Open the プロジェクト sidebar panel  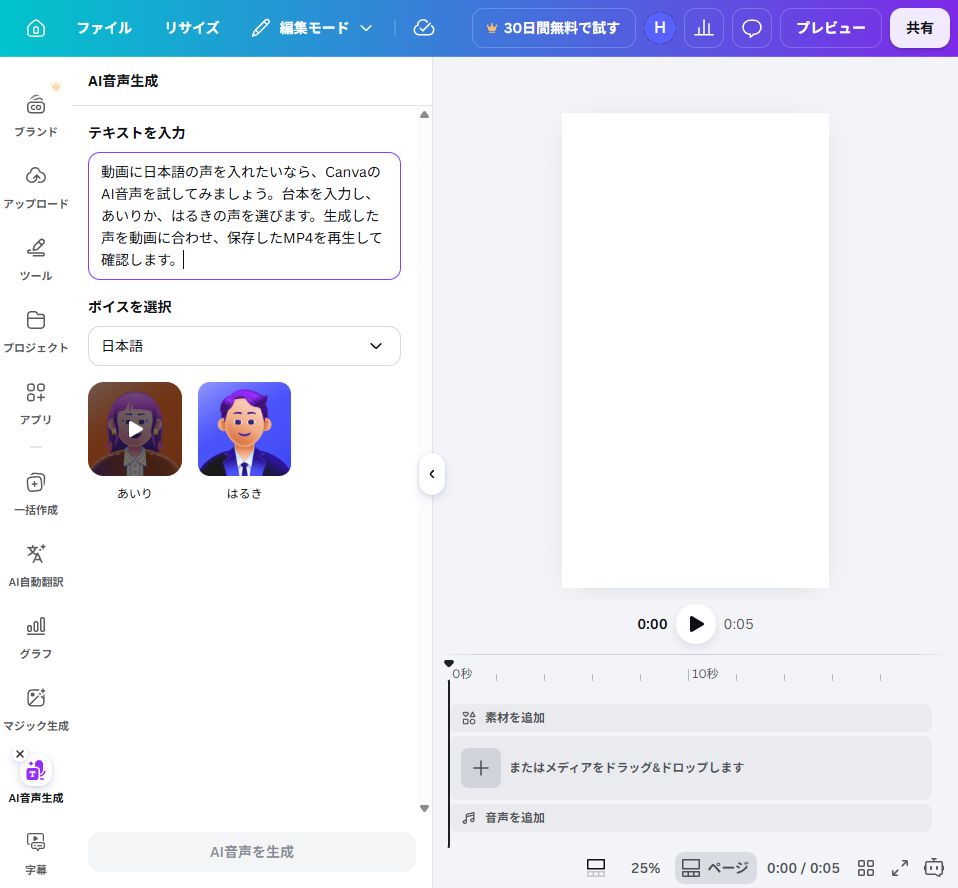pos(36,331)
